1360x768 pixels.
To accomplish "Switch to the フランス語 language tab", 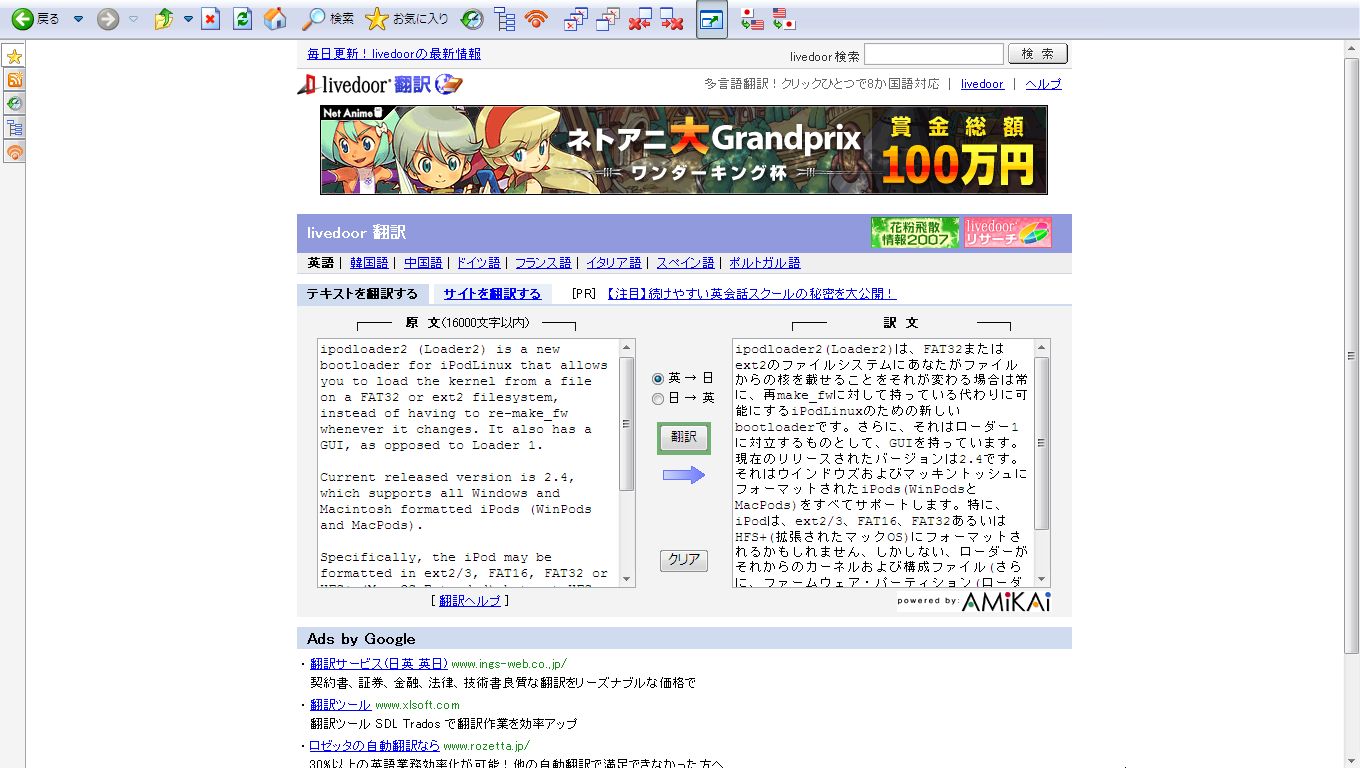I will click(543, 263).
